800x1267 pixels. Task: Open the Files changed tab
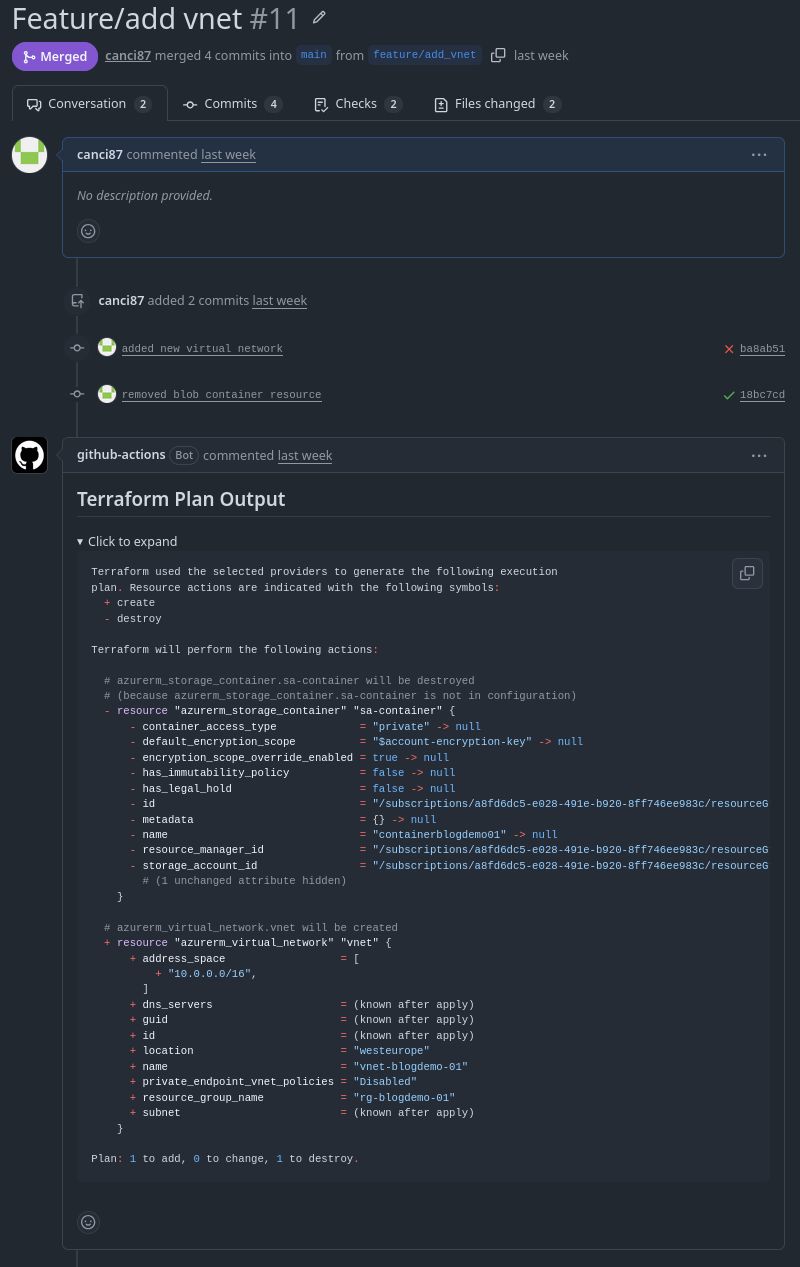(x=497, y=104)
